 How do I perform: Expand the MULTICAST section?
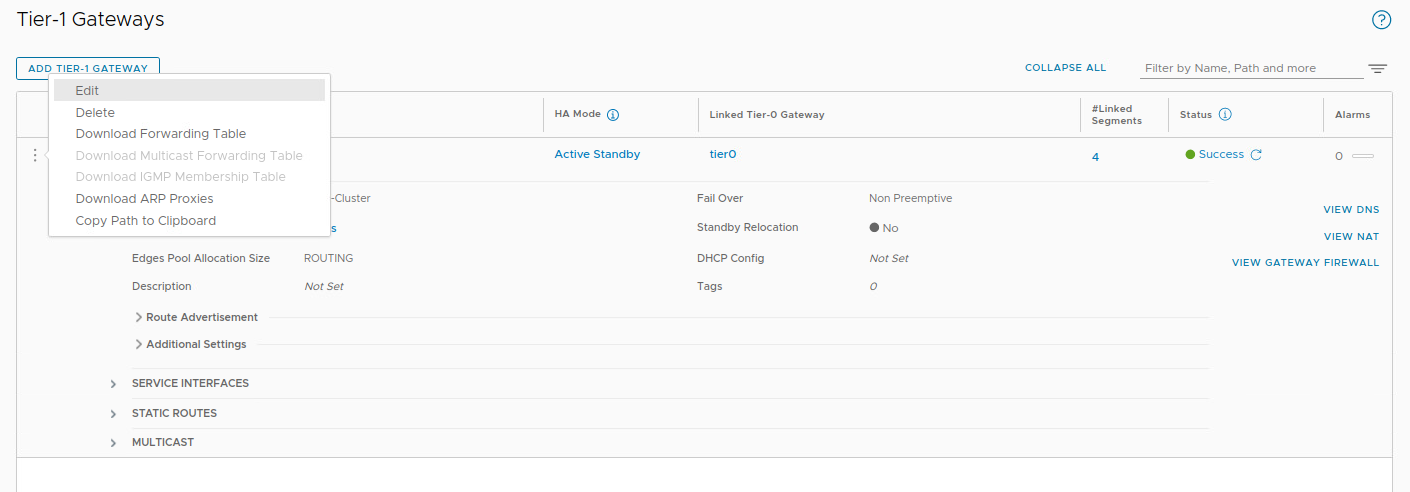(x=113, y=443)
